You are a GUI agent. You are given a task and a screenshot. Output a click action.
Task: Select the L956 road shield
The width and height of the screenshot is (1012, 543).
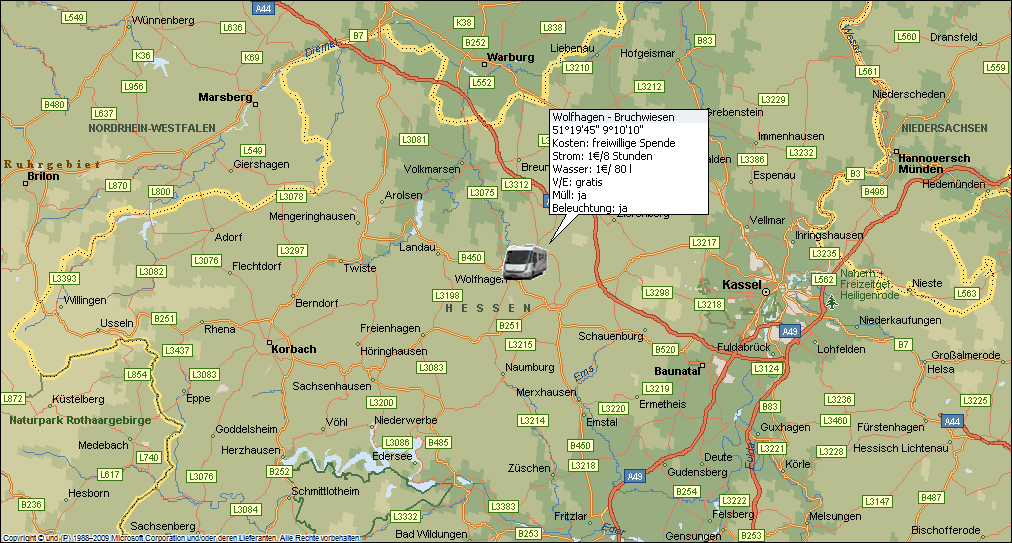coord(134,87)
